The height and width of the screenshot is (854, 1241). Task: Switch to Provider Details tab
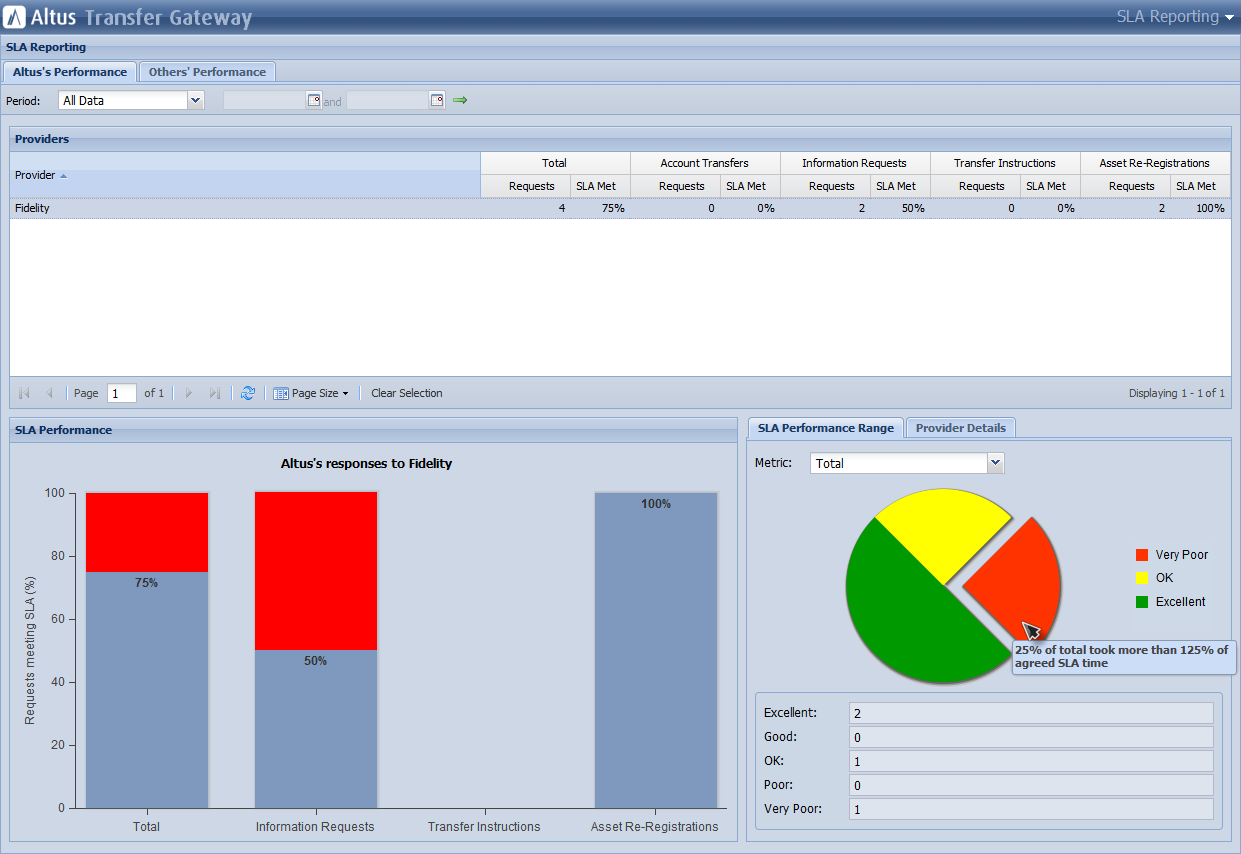(961, 428)
